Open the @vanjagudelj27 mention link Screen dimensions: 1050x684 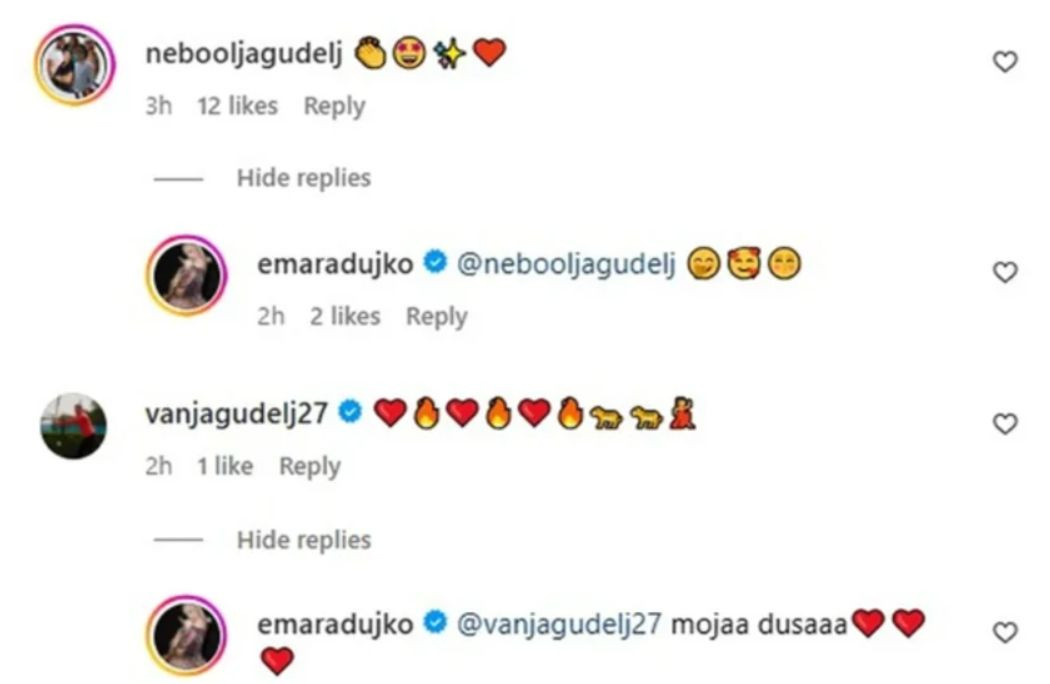tap(558, 624)
